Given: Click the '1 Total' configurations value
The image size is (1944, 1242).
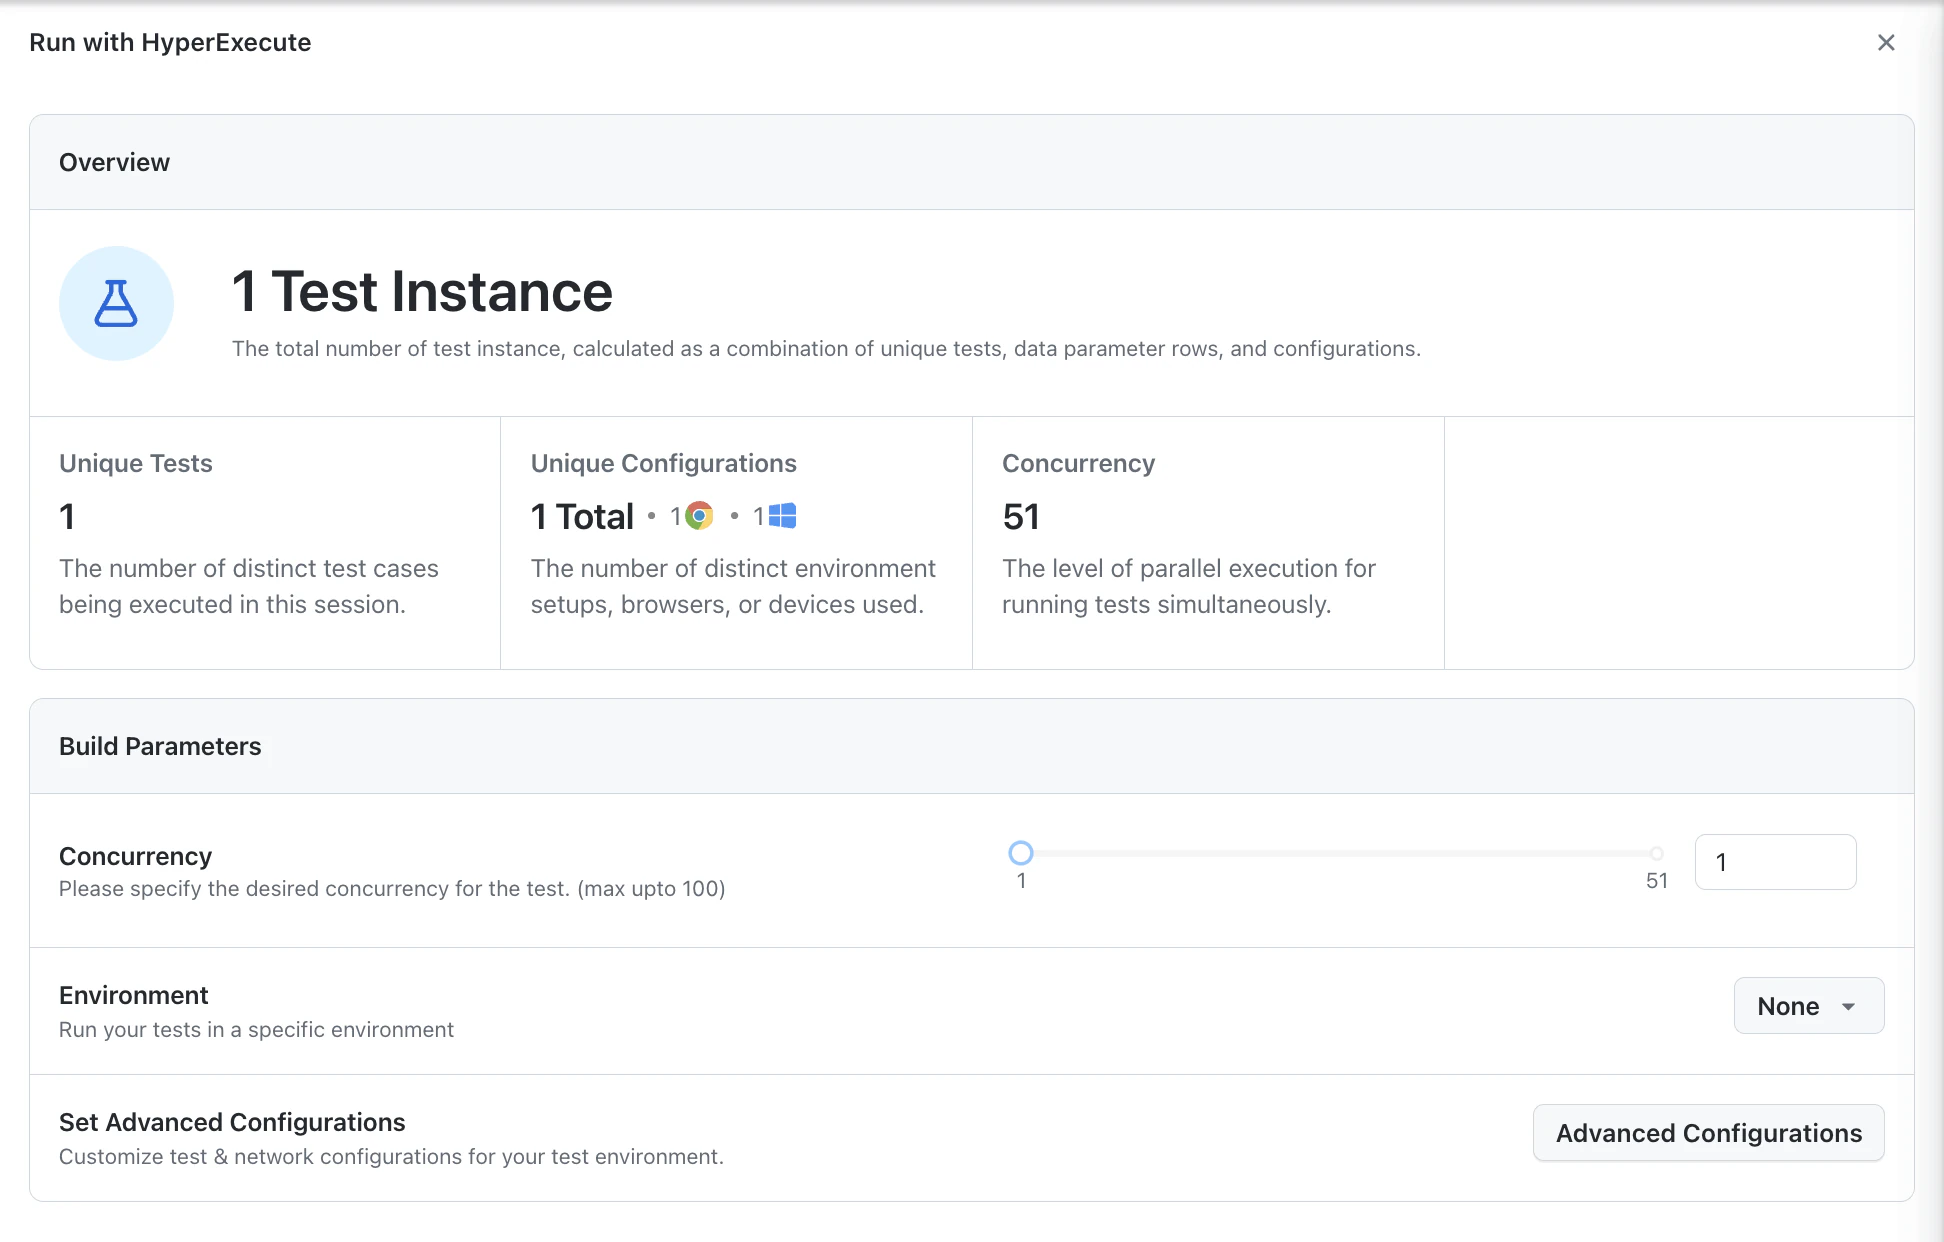Looking at the screenshot, I should [x=582, y=517].
